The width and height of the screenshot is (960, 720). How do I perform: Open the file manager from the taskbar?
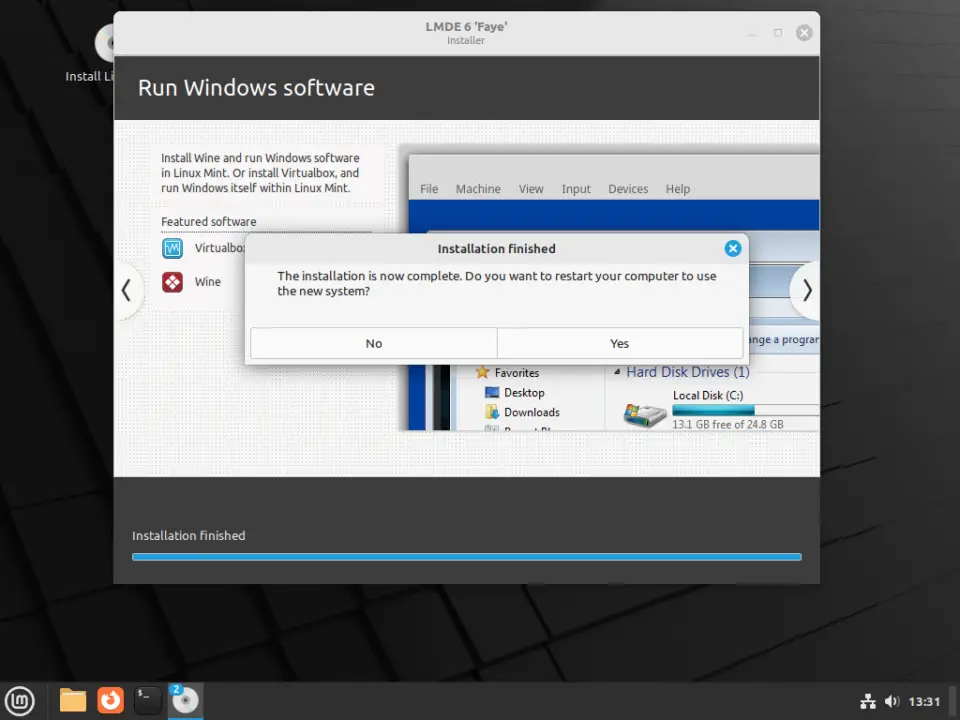pos(72,700)
